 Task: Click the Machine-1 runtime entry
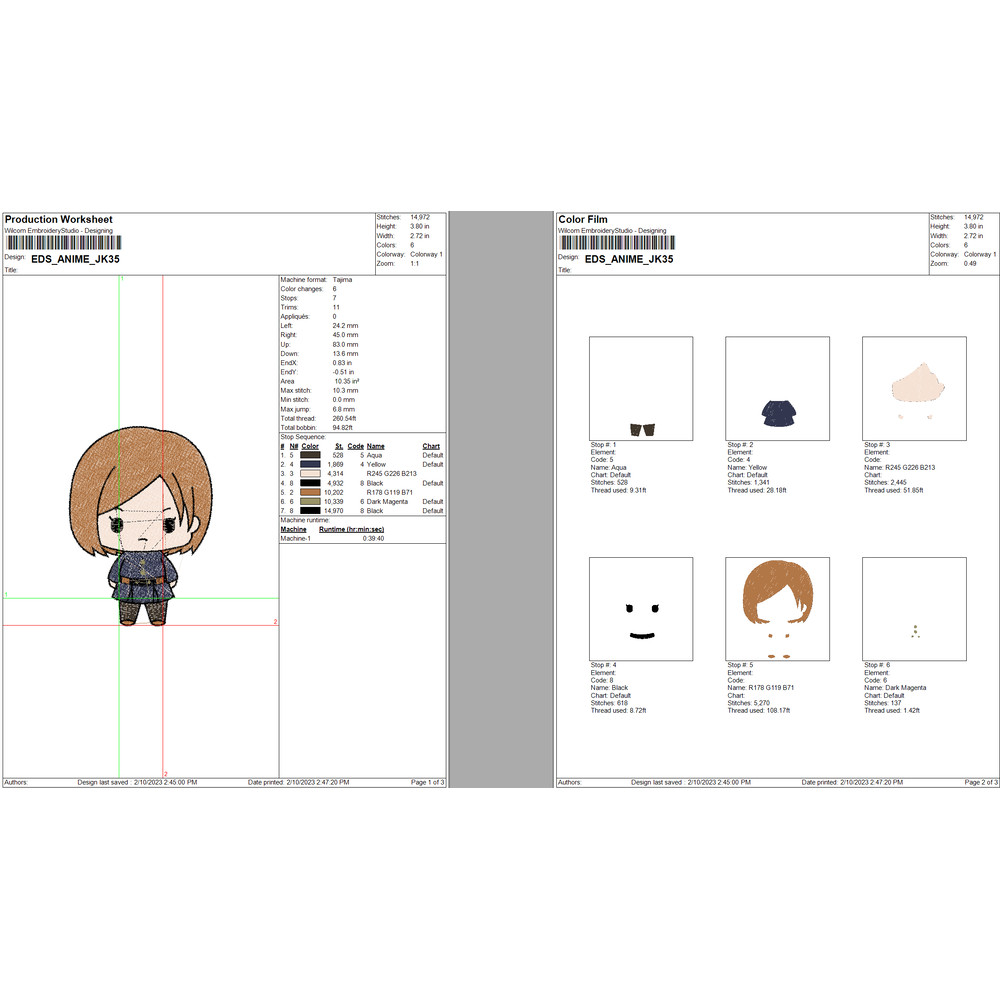[x=331, y=538]
